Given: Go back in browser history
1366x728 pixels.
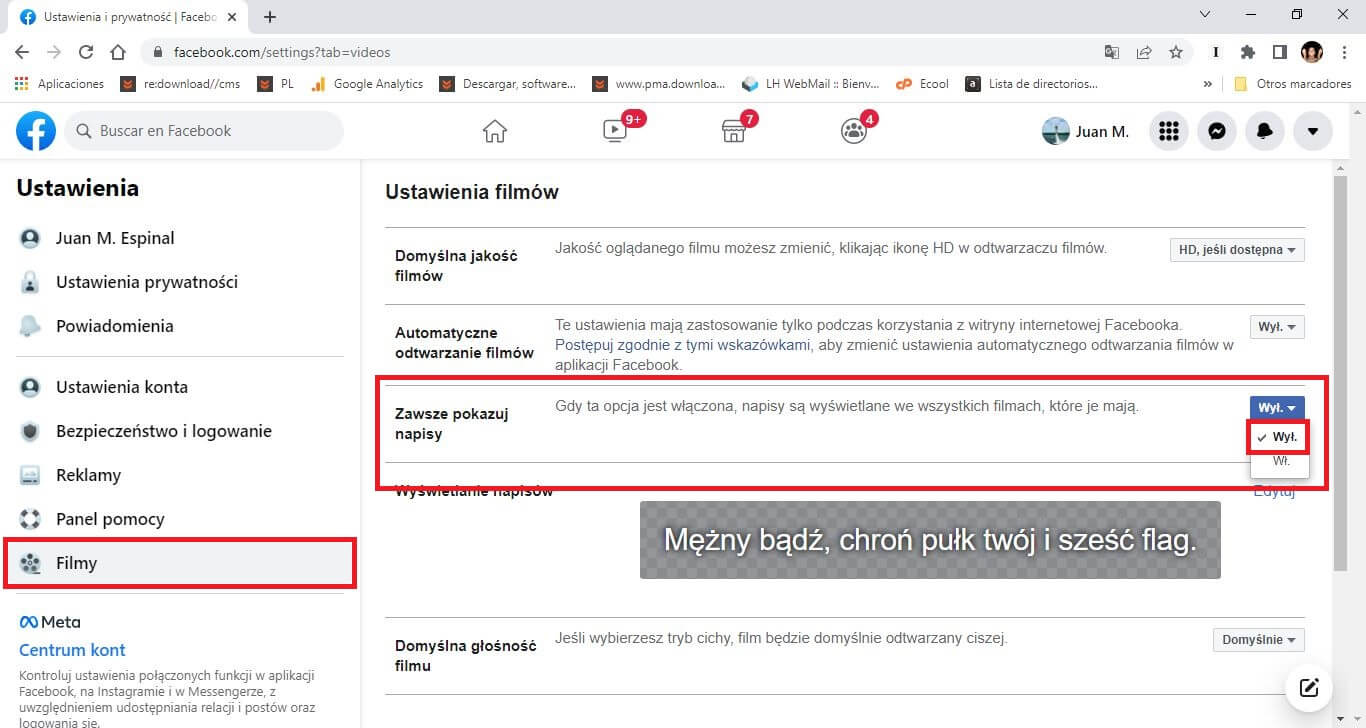Looking at the screenshot, I should [22, 52].
